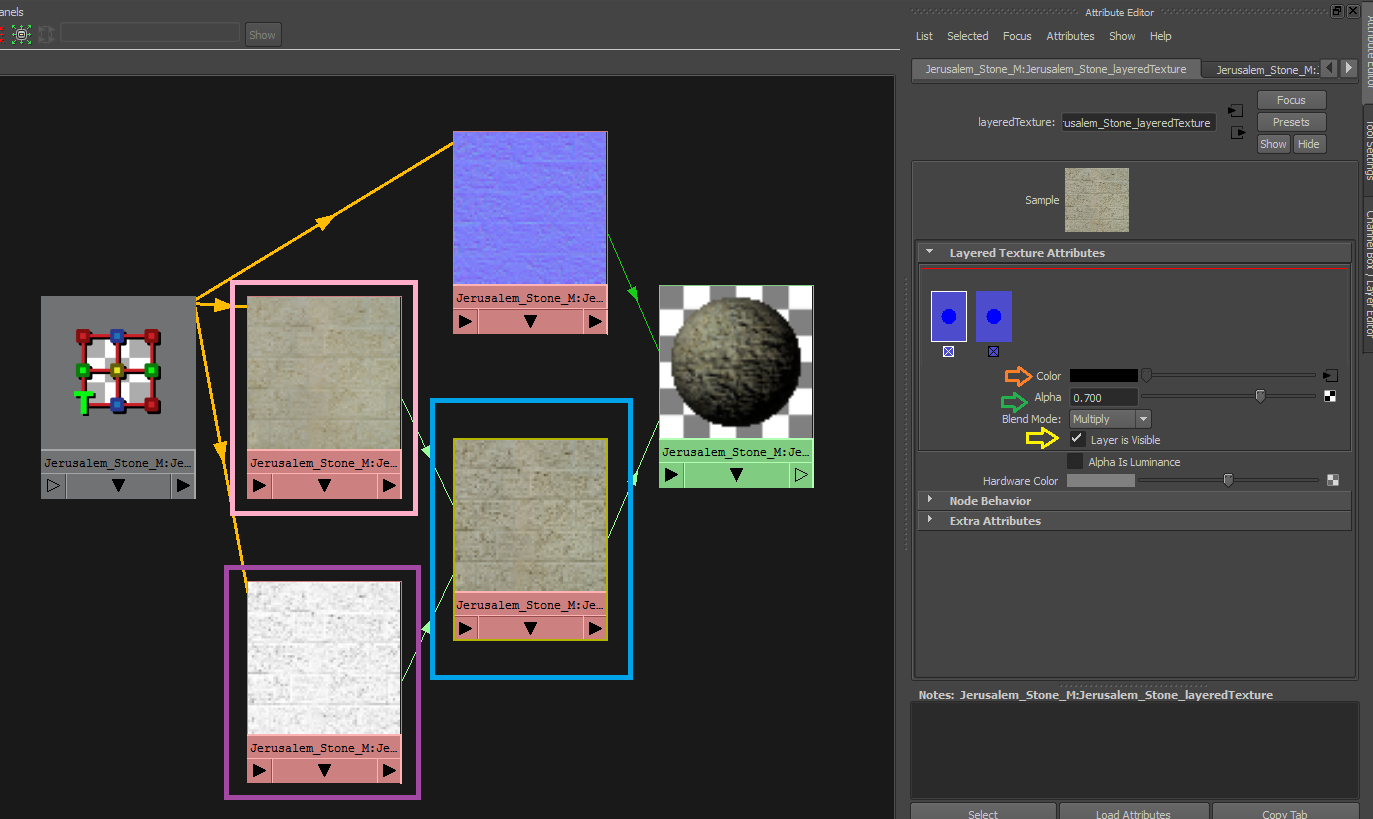The height and width of the screenshot is (819, 1373).
Task: Collapse the Layered Texture Attributes section
Action: point(929,253)
